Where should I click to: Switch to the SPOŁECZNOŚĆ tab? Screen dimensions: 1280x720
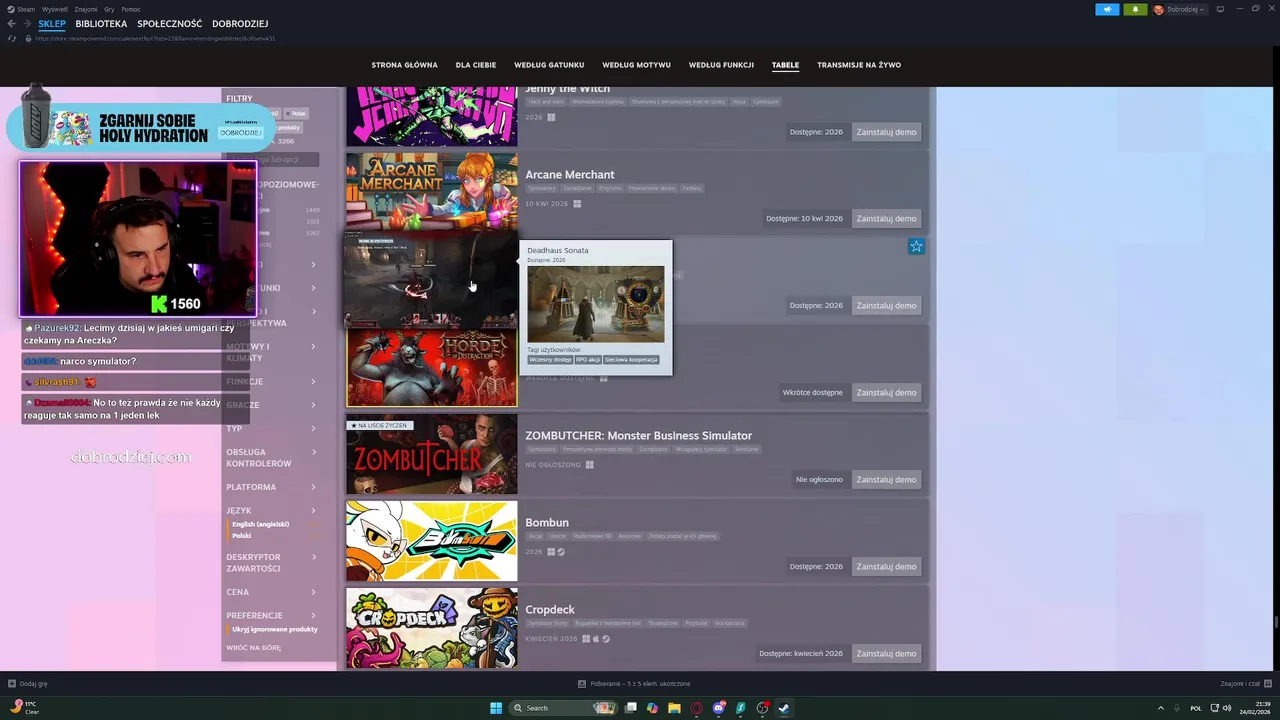tap(169, 24)
